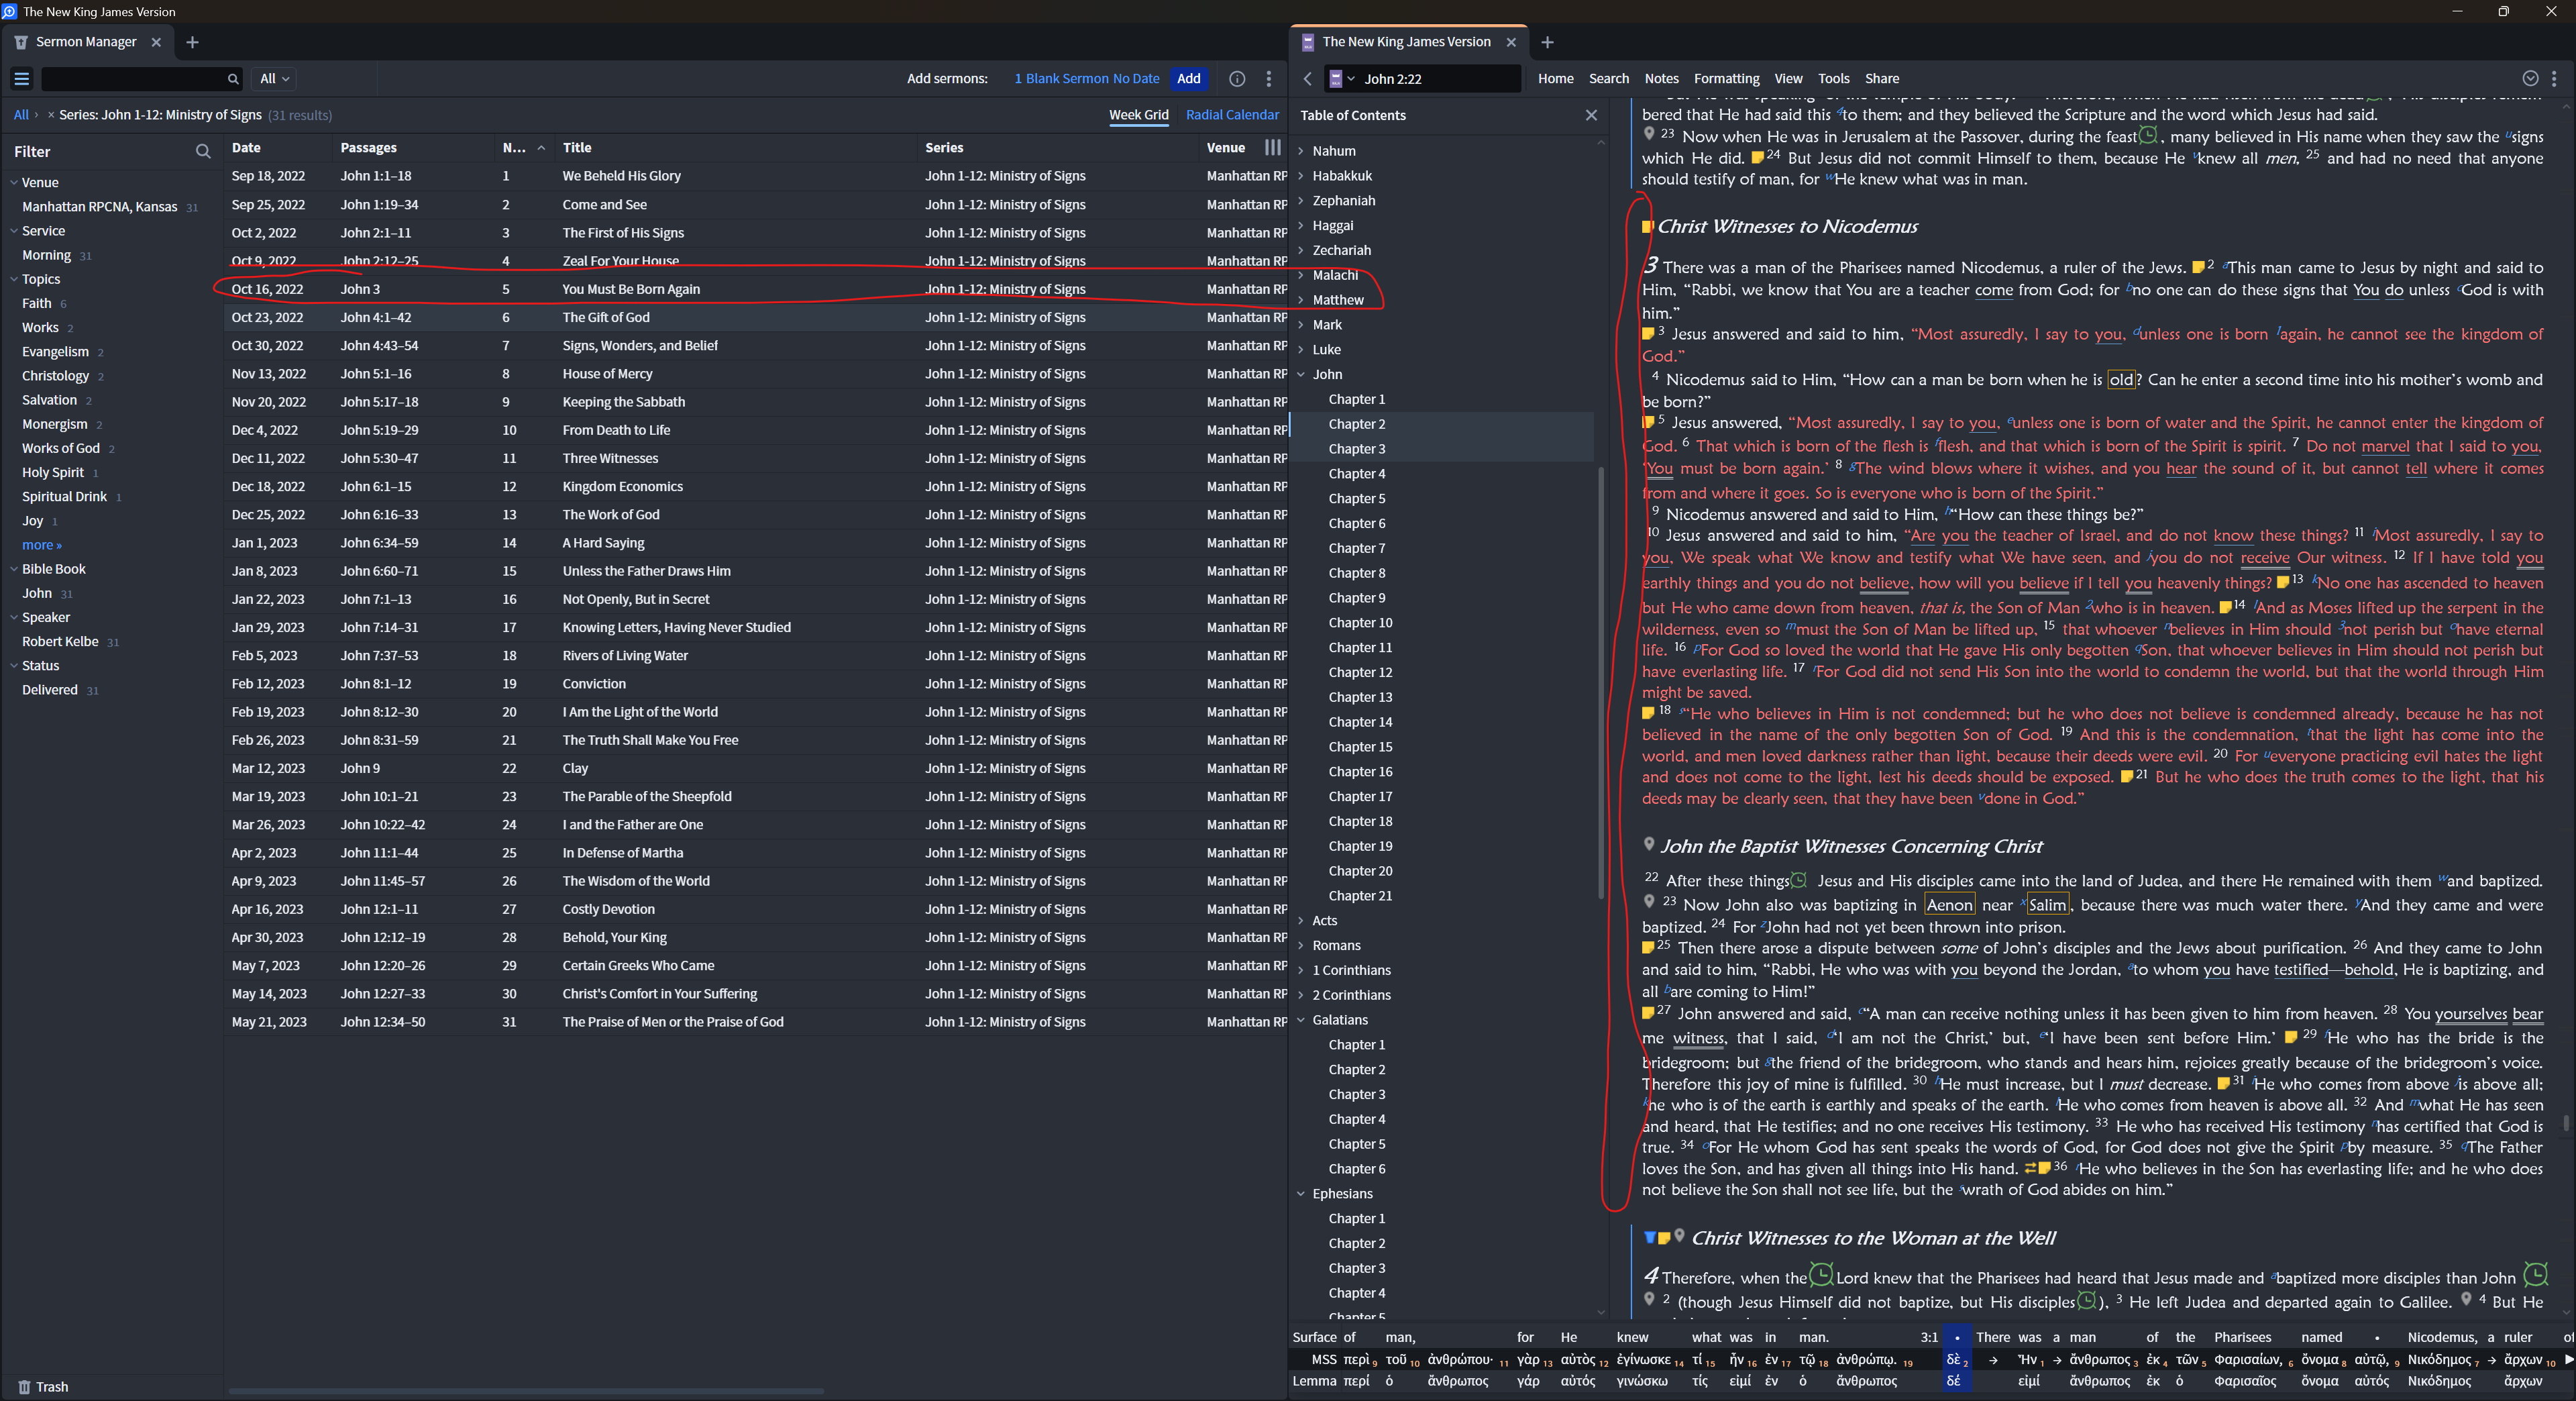Image resolution: width=2576 pixels, height=1401 pixels.
Task: Click yellow note icon beside Christ Witnesses to Nicodemus
Action: click(x=1647, y=227)
